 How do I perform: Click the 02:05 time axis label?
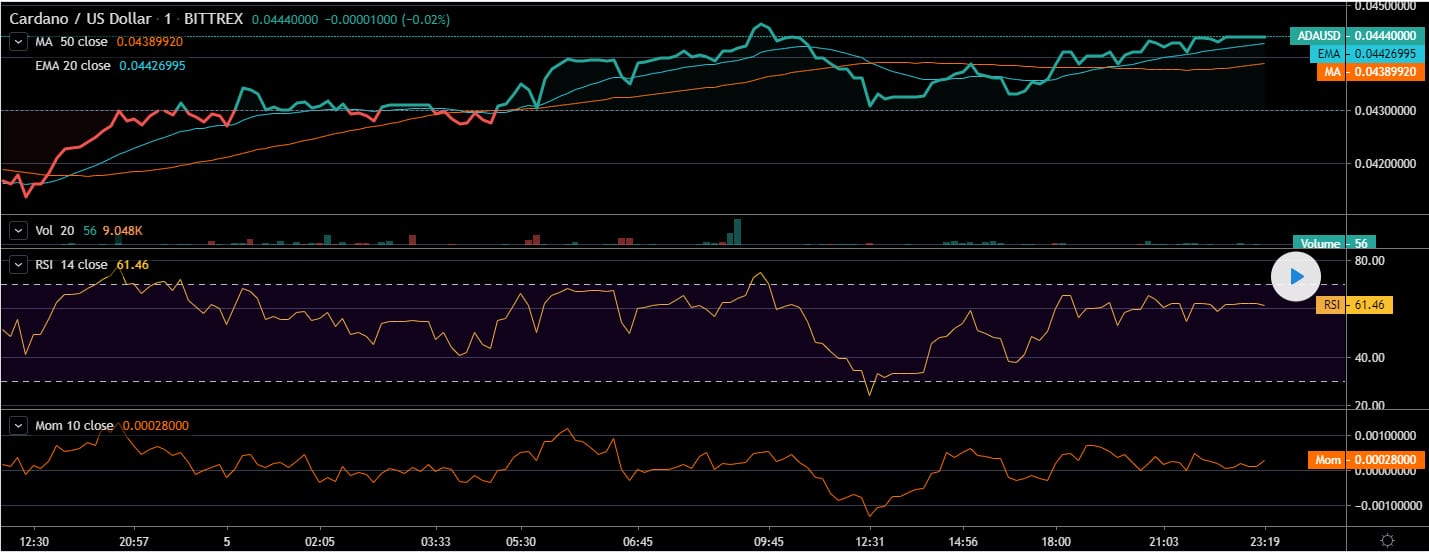(320, 541)
